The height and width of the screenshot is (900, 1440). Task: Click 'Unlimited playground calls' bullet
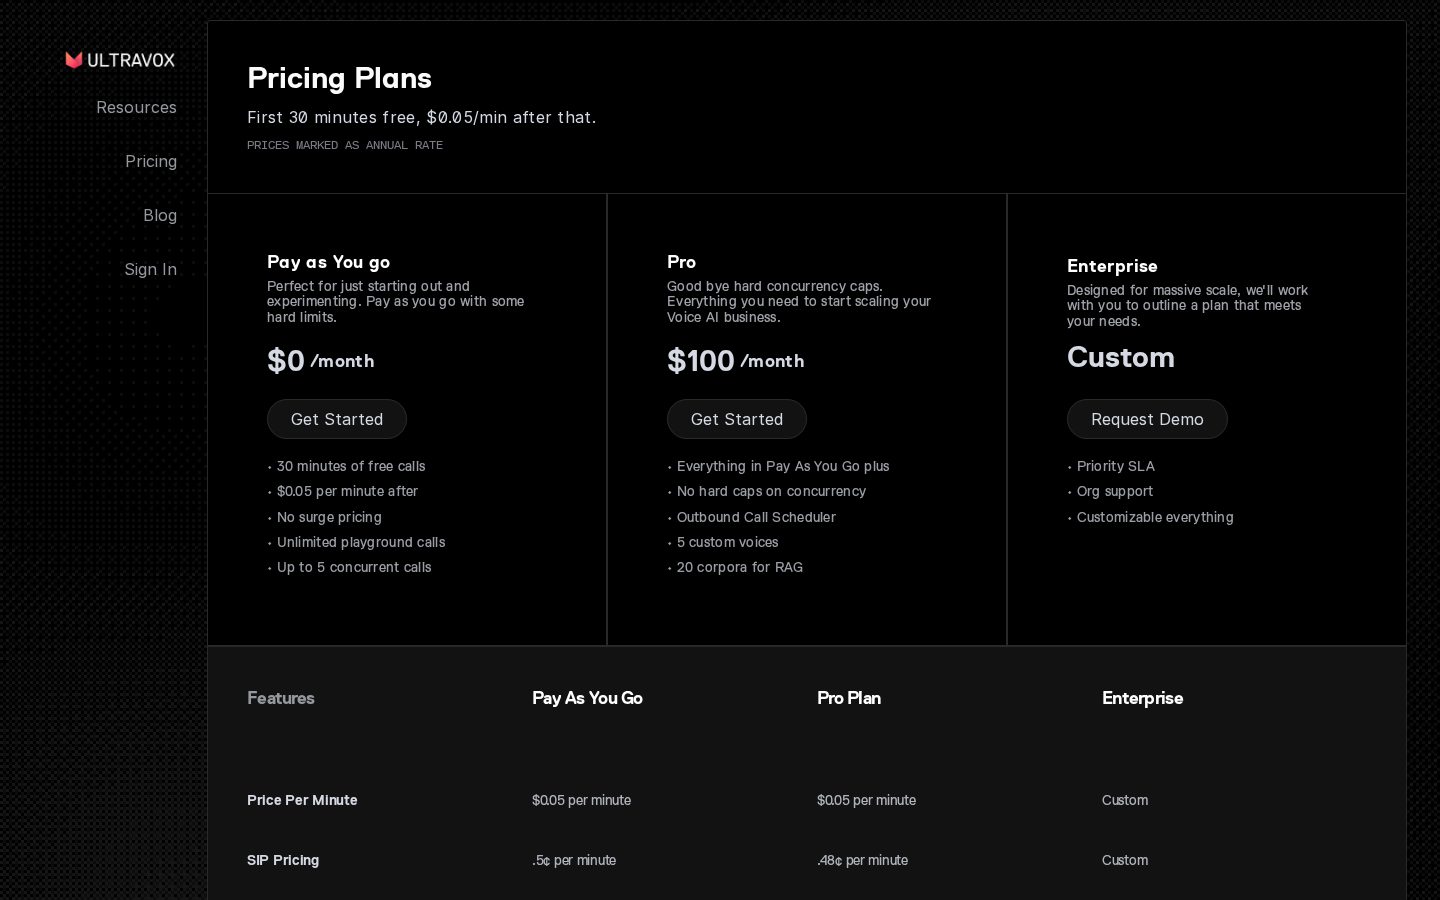(x=361, y=542)
